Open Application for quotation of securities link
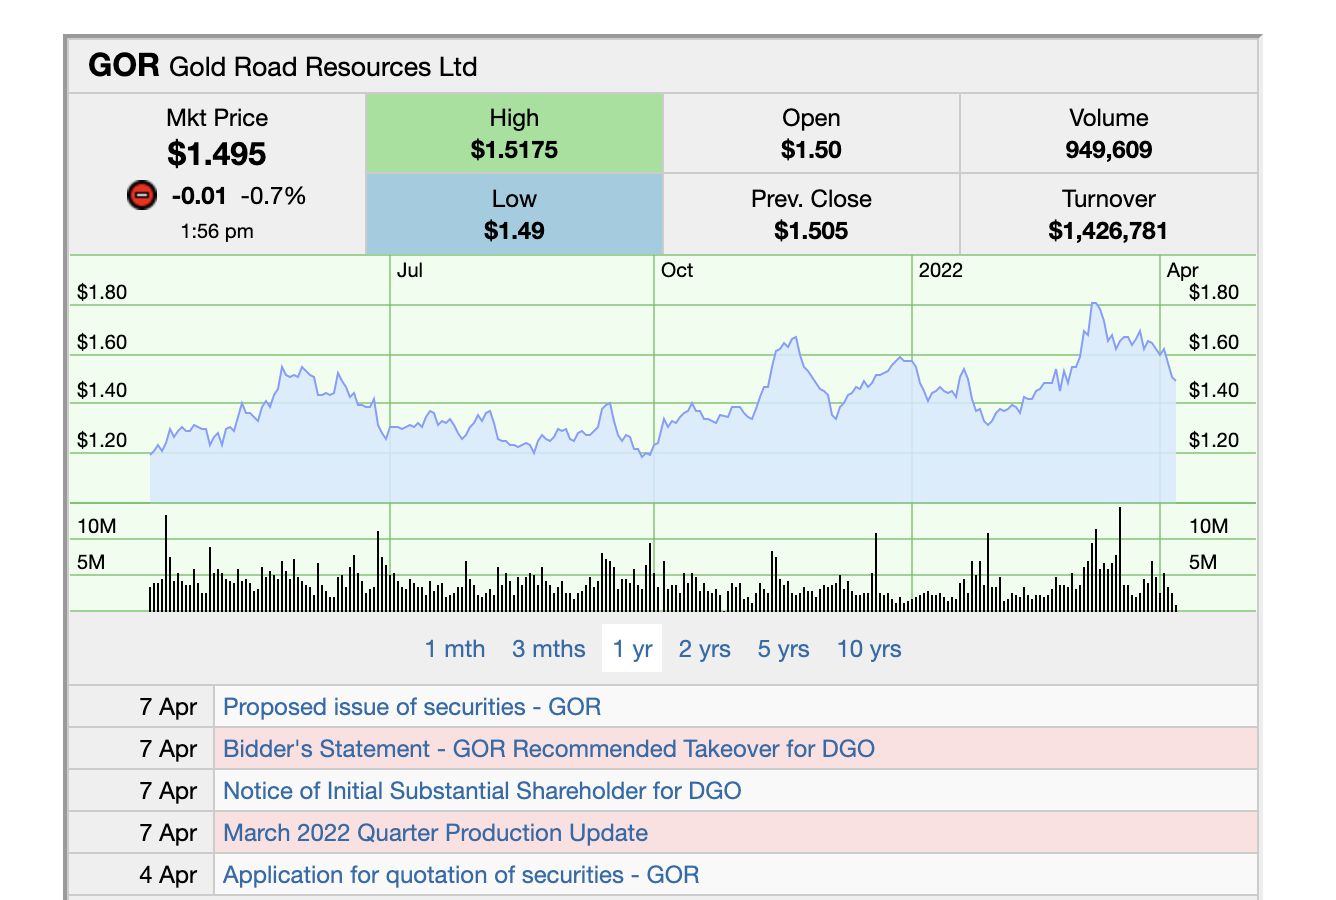 461,875
